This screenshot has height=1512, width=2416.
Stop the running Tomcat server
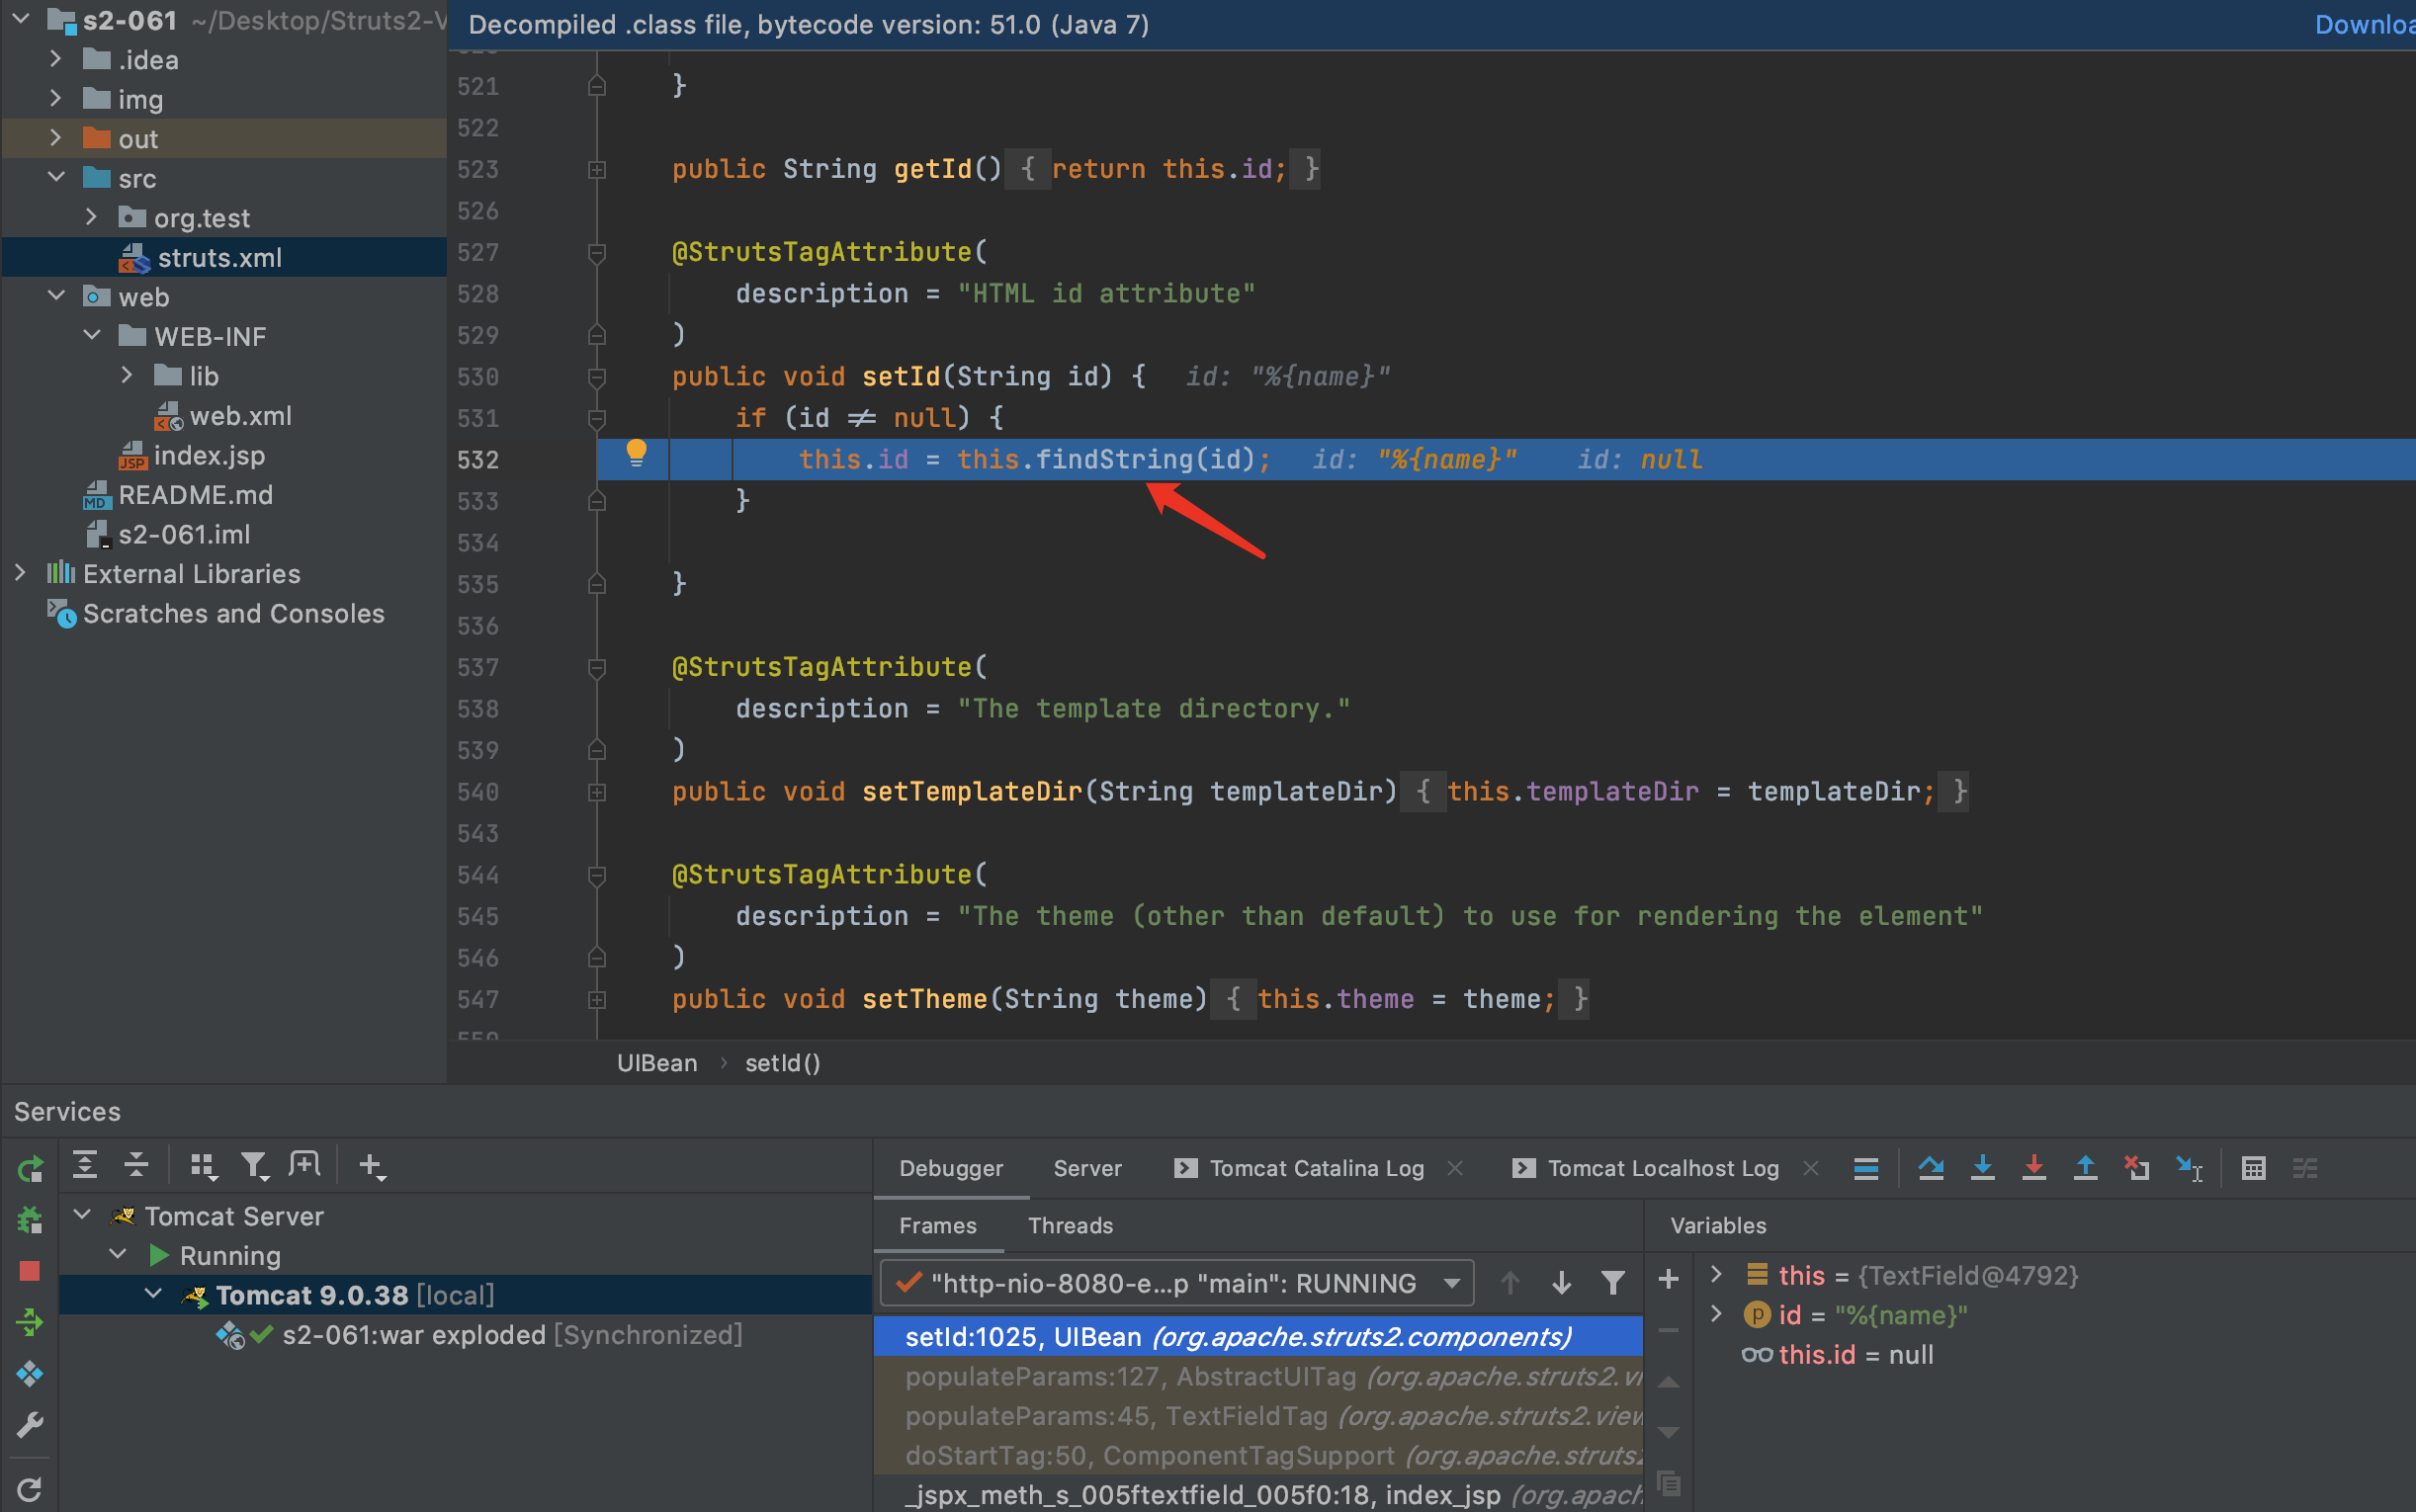tap(30, 1271)
